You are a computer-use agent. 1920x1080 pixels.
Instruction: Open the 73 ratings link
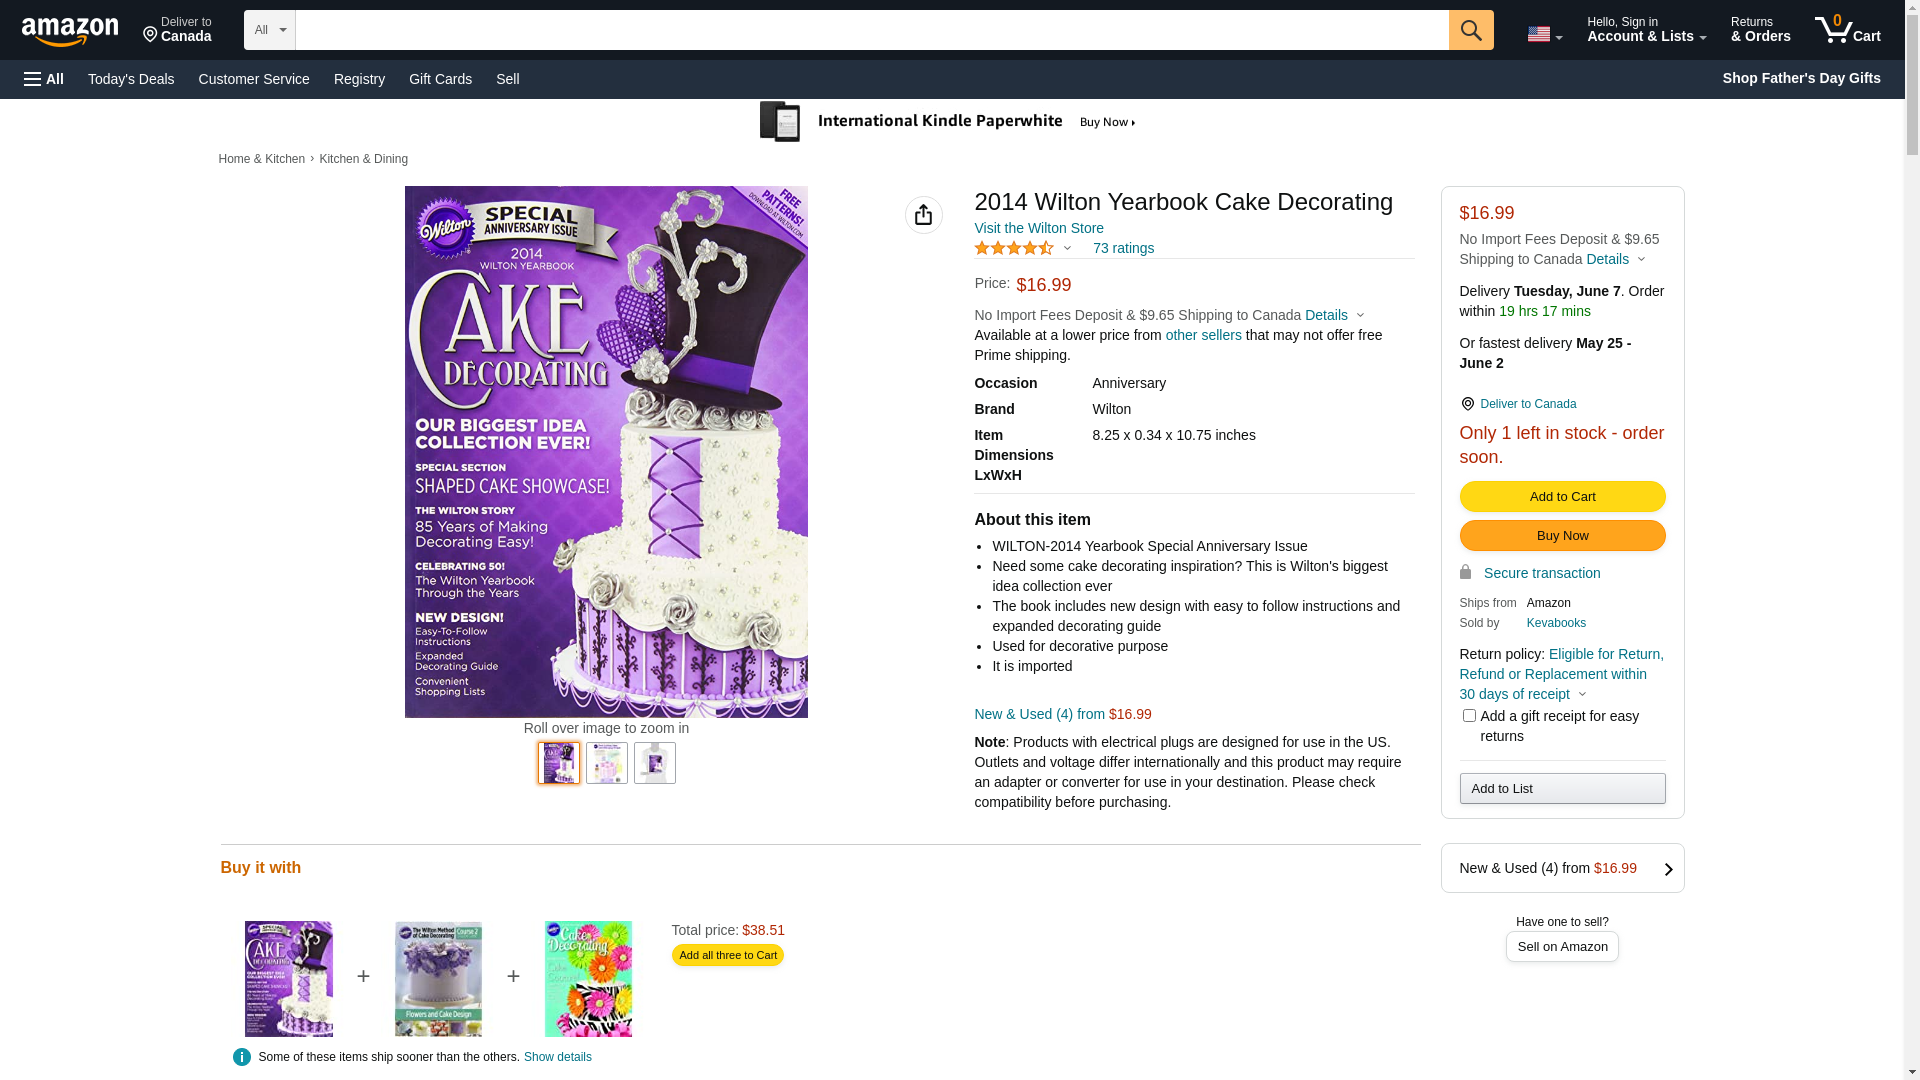pyautogui.click(x=1123, y=248)
